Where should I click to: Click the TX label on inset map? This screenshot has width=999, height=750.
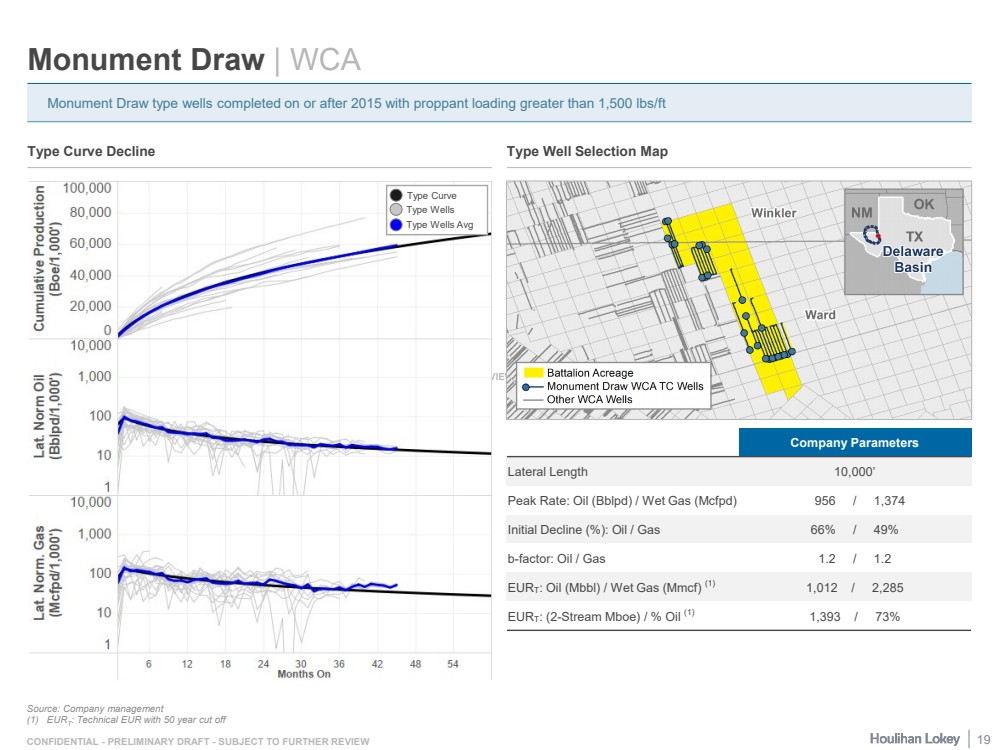click(913, 236)
